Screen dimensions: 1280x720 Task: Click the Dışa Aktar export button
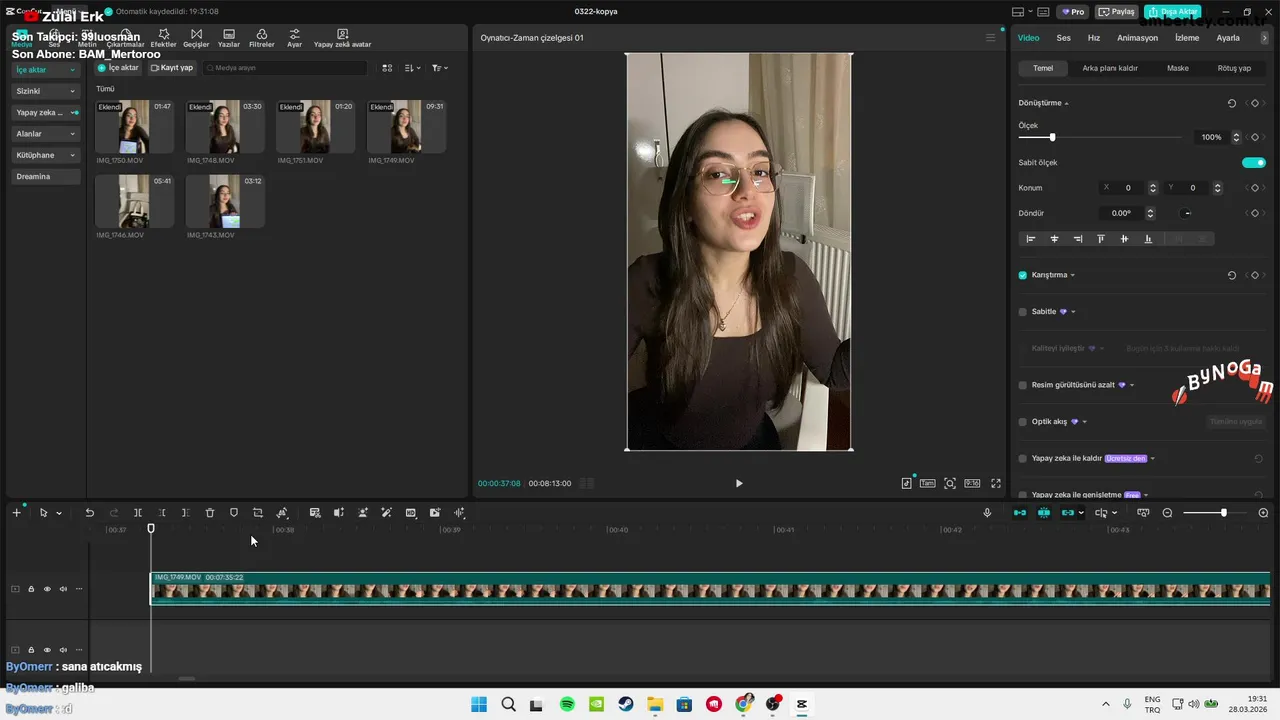1173,12
